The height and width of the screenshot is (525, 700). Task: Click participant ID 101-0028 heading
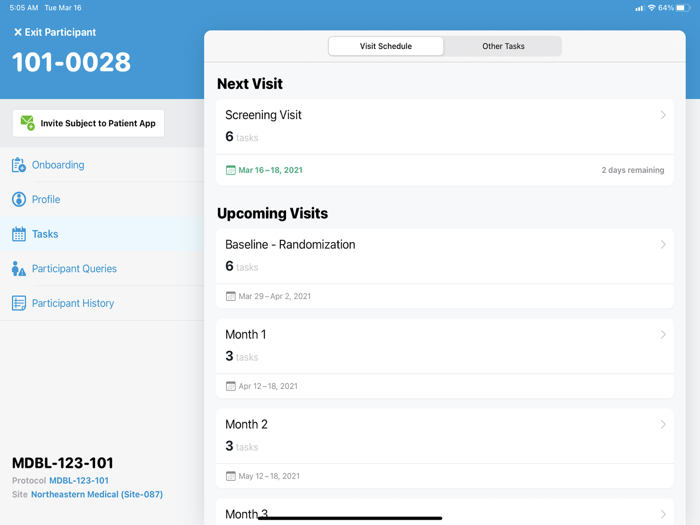coord(71,62)
